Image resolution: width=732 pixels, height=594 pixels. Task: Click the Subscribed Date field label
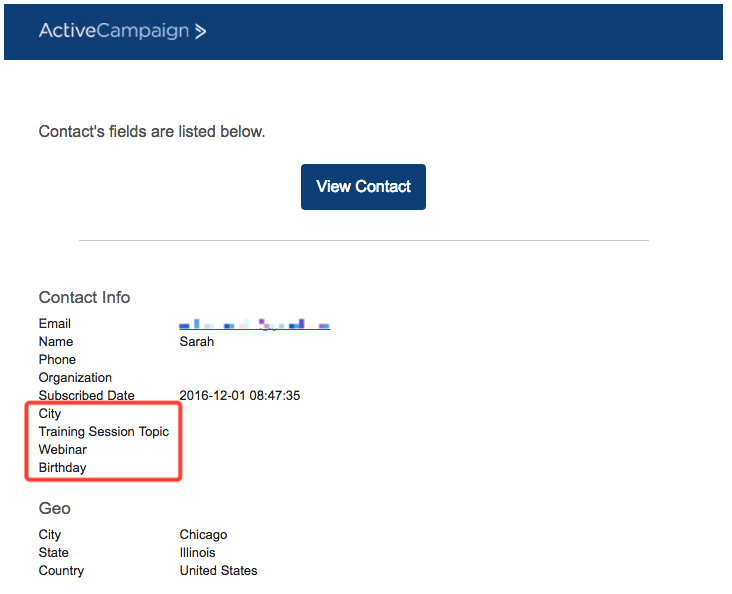tap(86, 396)
